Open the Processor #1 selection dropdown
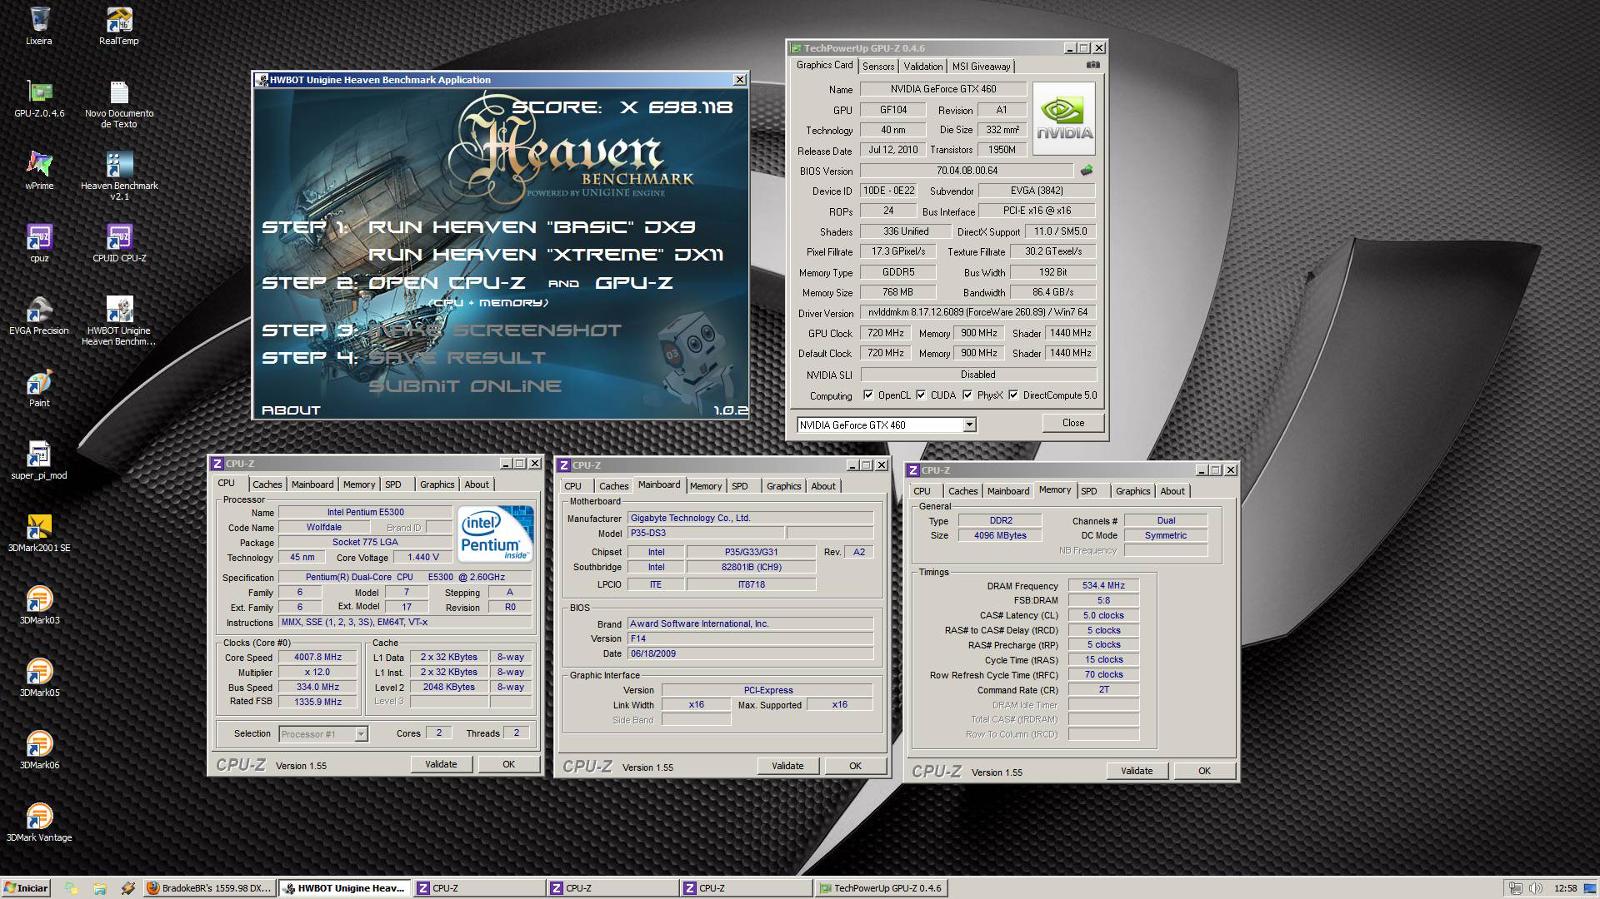The height and width of the screenshot is (899, 1600). tap(361, 734)
